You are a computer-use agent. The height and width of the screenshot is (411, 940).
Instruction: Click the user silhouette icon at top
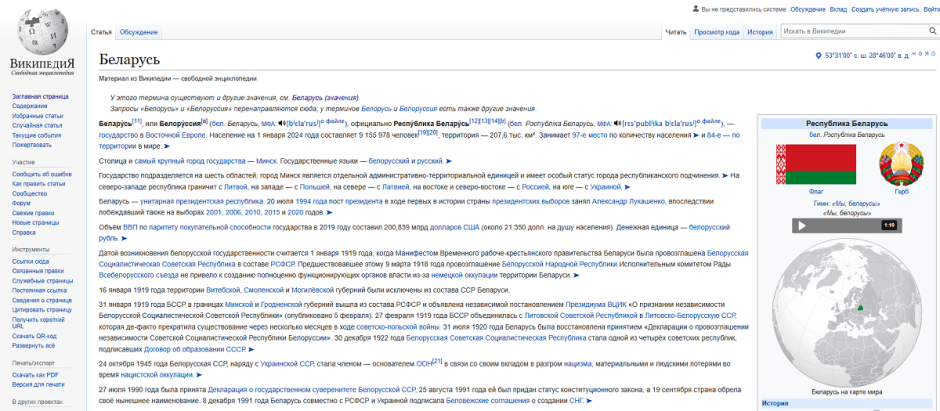pyautogui.click(x=695, y=9)
